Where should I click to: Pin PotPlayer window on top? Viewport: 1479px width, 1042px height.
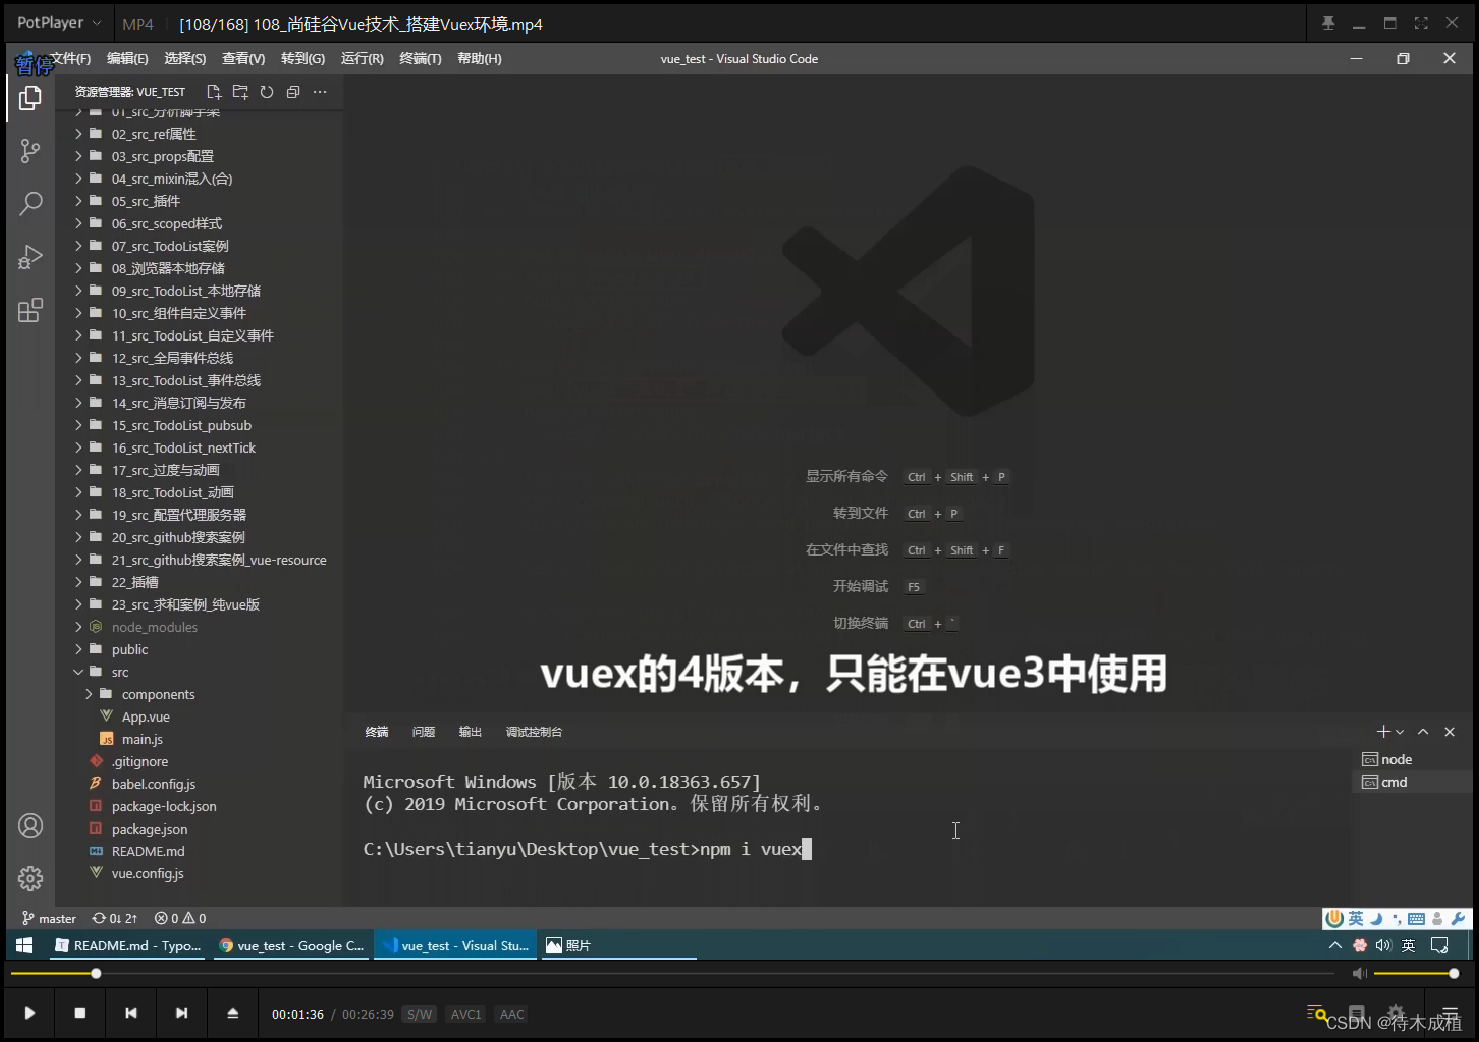point(1328,23)
